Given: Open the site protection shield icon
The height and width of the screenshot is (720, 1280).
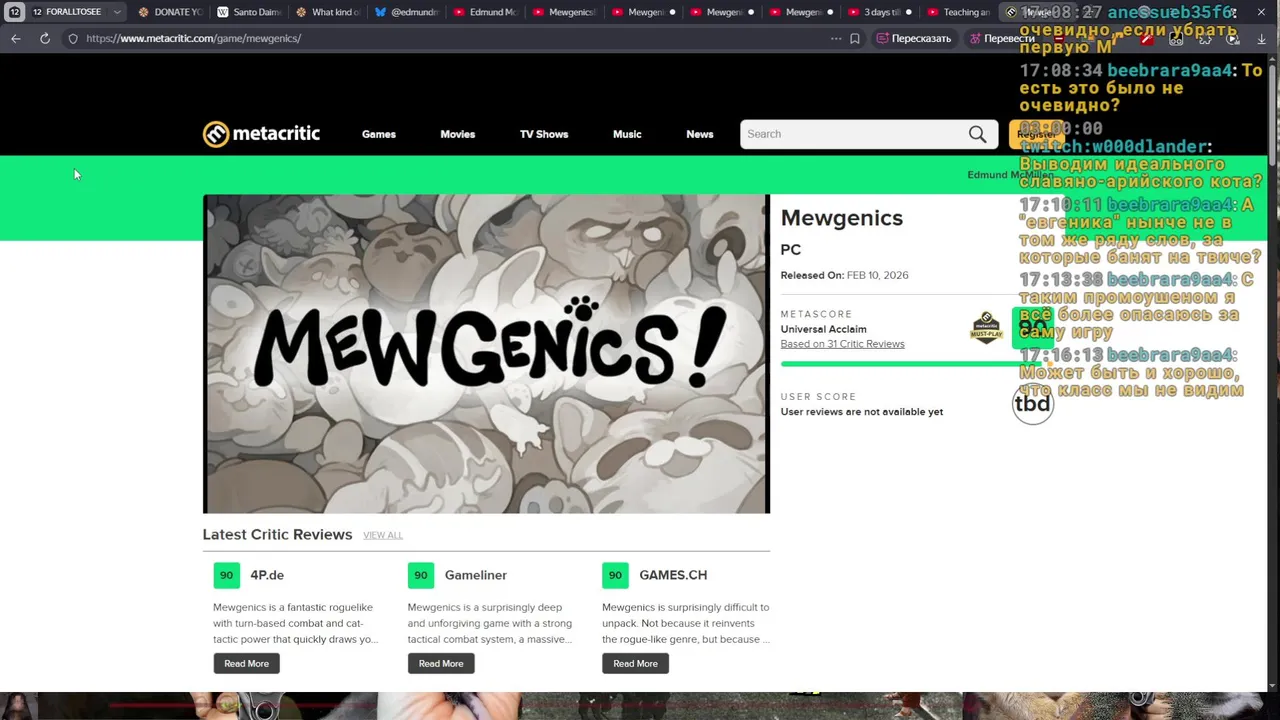Looking at the screenshot, I should 73,38.
